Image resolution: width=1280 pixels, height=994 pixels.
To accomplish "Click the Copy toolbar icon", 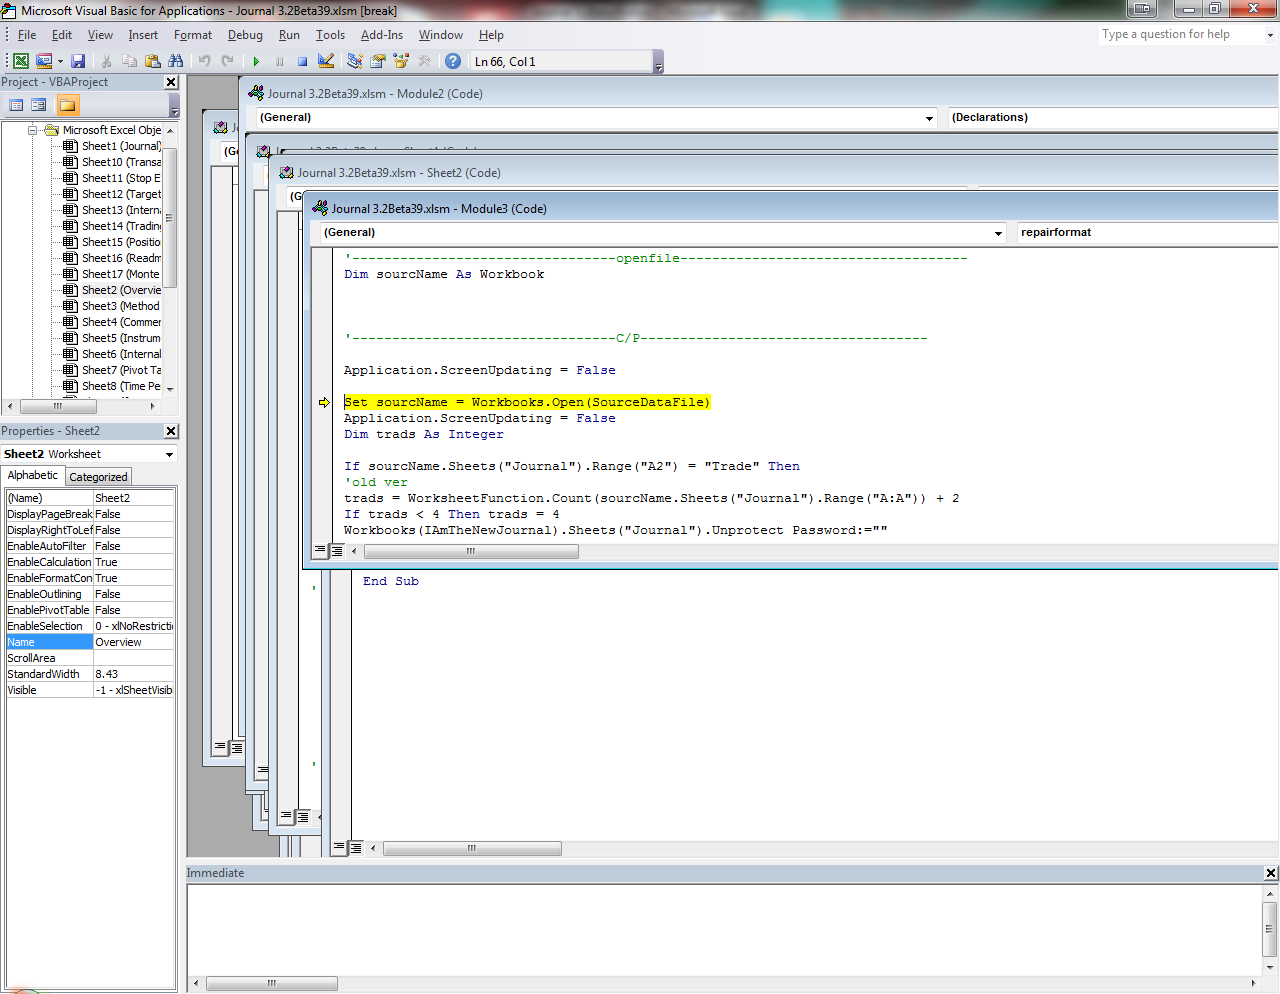I will 129,61.
